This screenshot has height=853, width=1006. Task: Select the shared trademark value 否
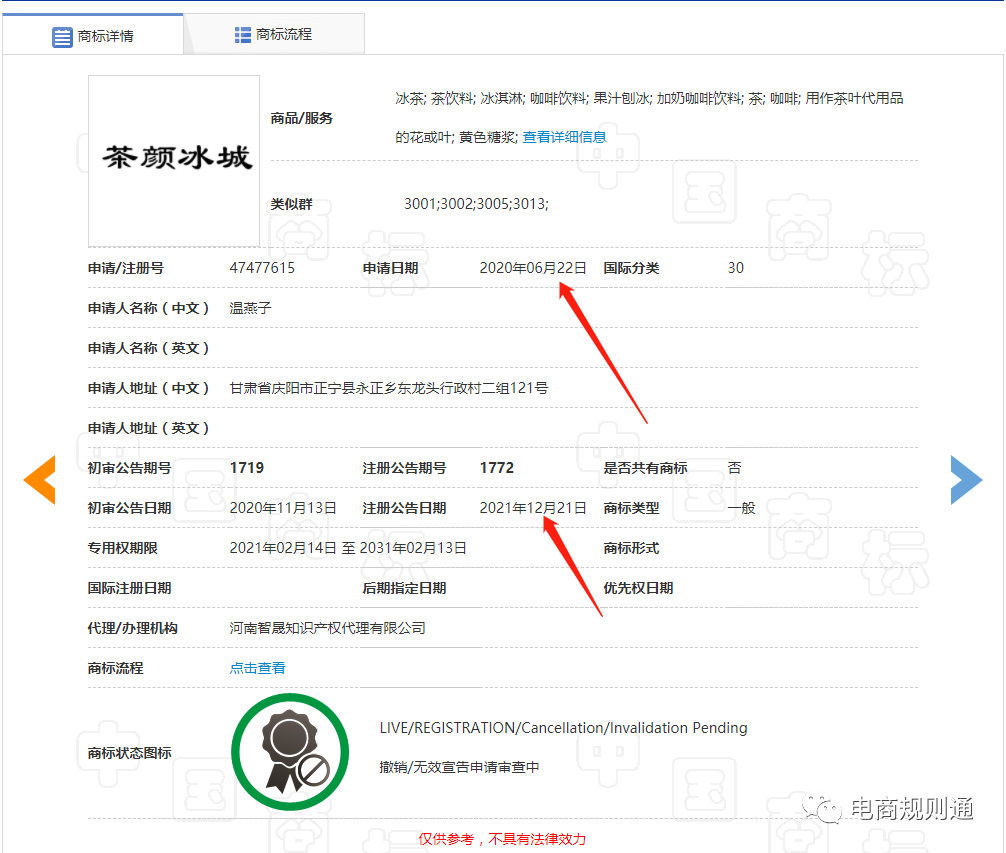click(735, 468)
